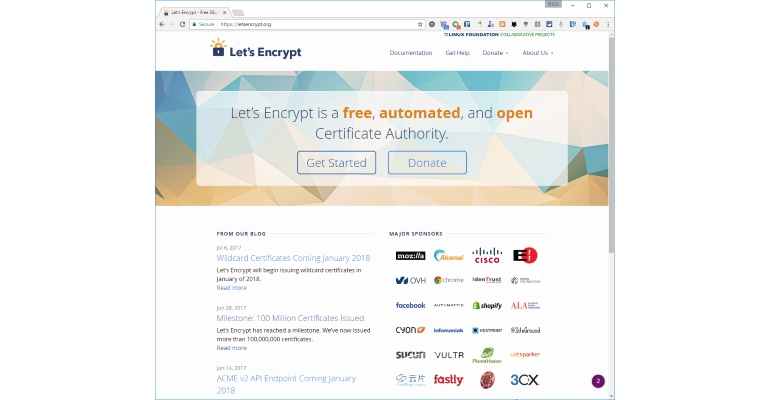Open the Chrome sponsor logo

pyautogui.click(x=448, y=280)
